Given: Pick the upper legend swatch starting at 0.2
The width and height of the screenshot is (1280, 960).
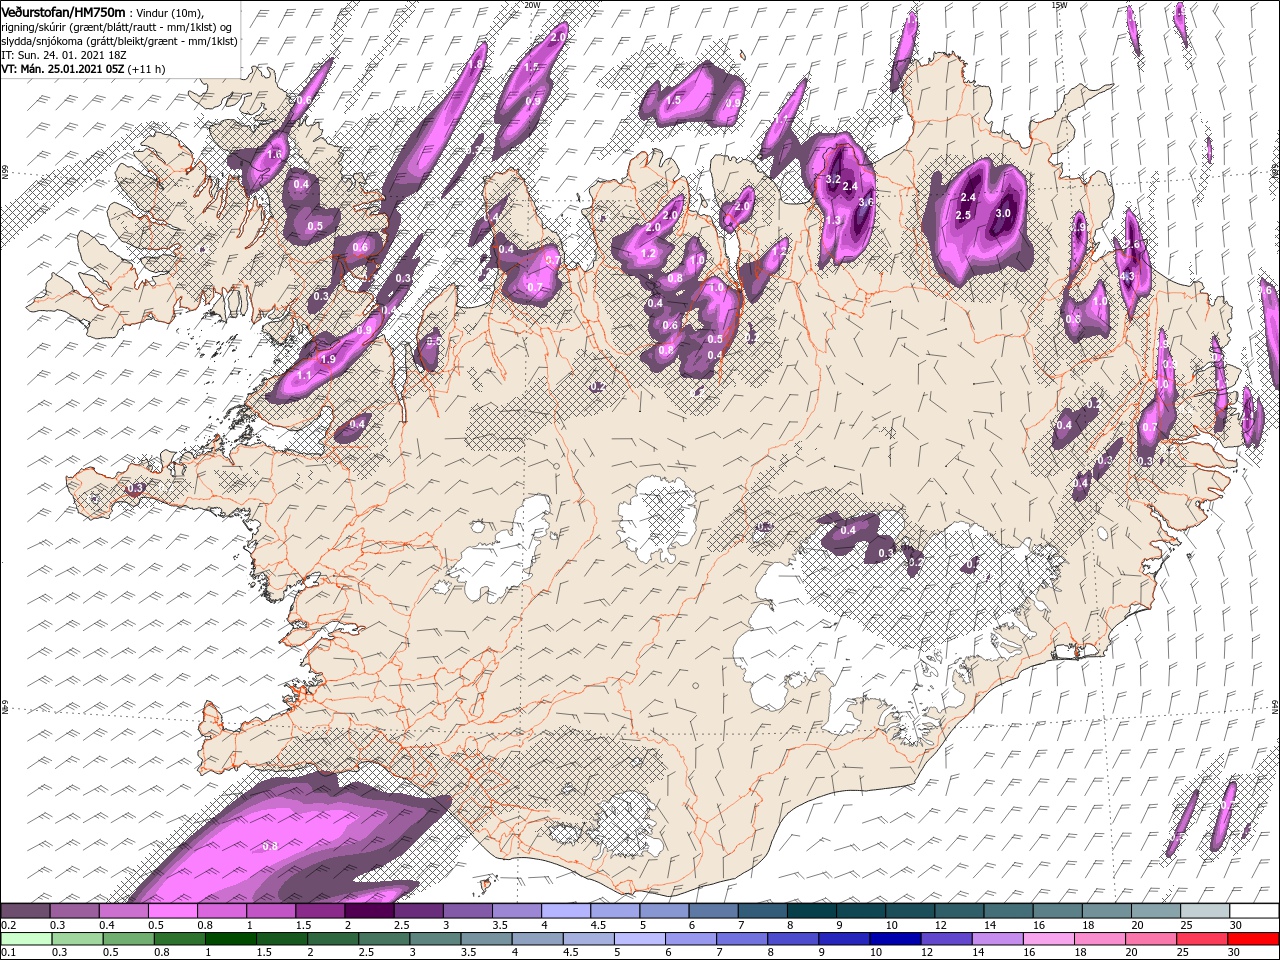Looking at the screenshot, I should [x=26, y=911].
